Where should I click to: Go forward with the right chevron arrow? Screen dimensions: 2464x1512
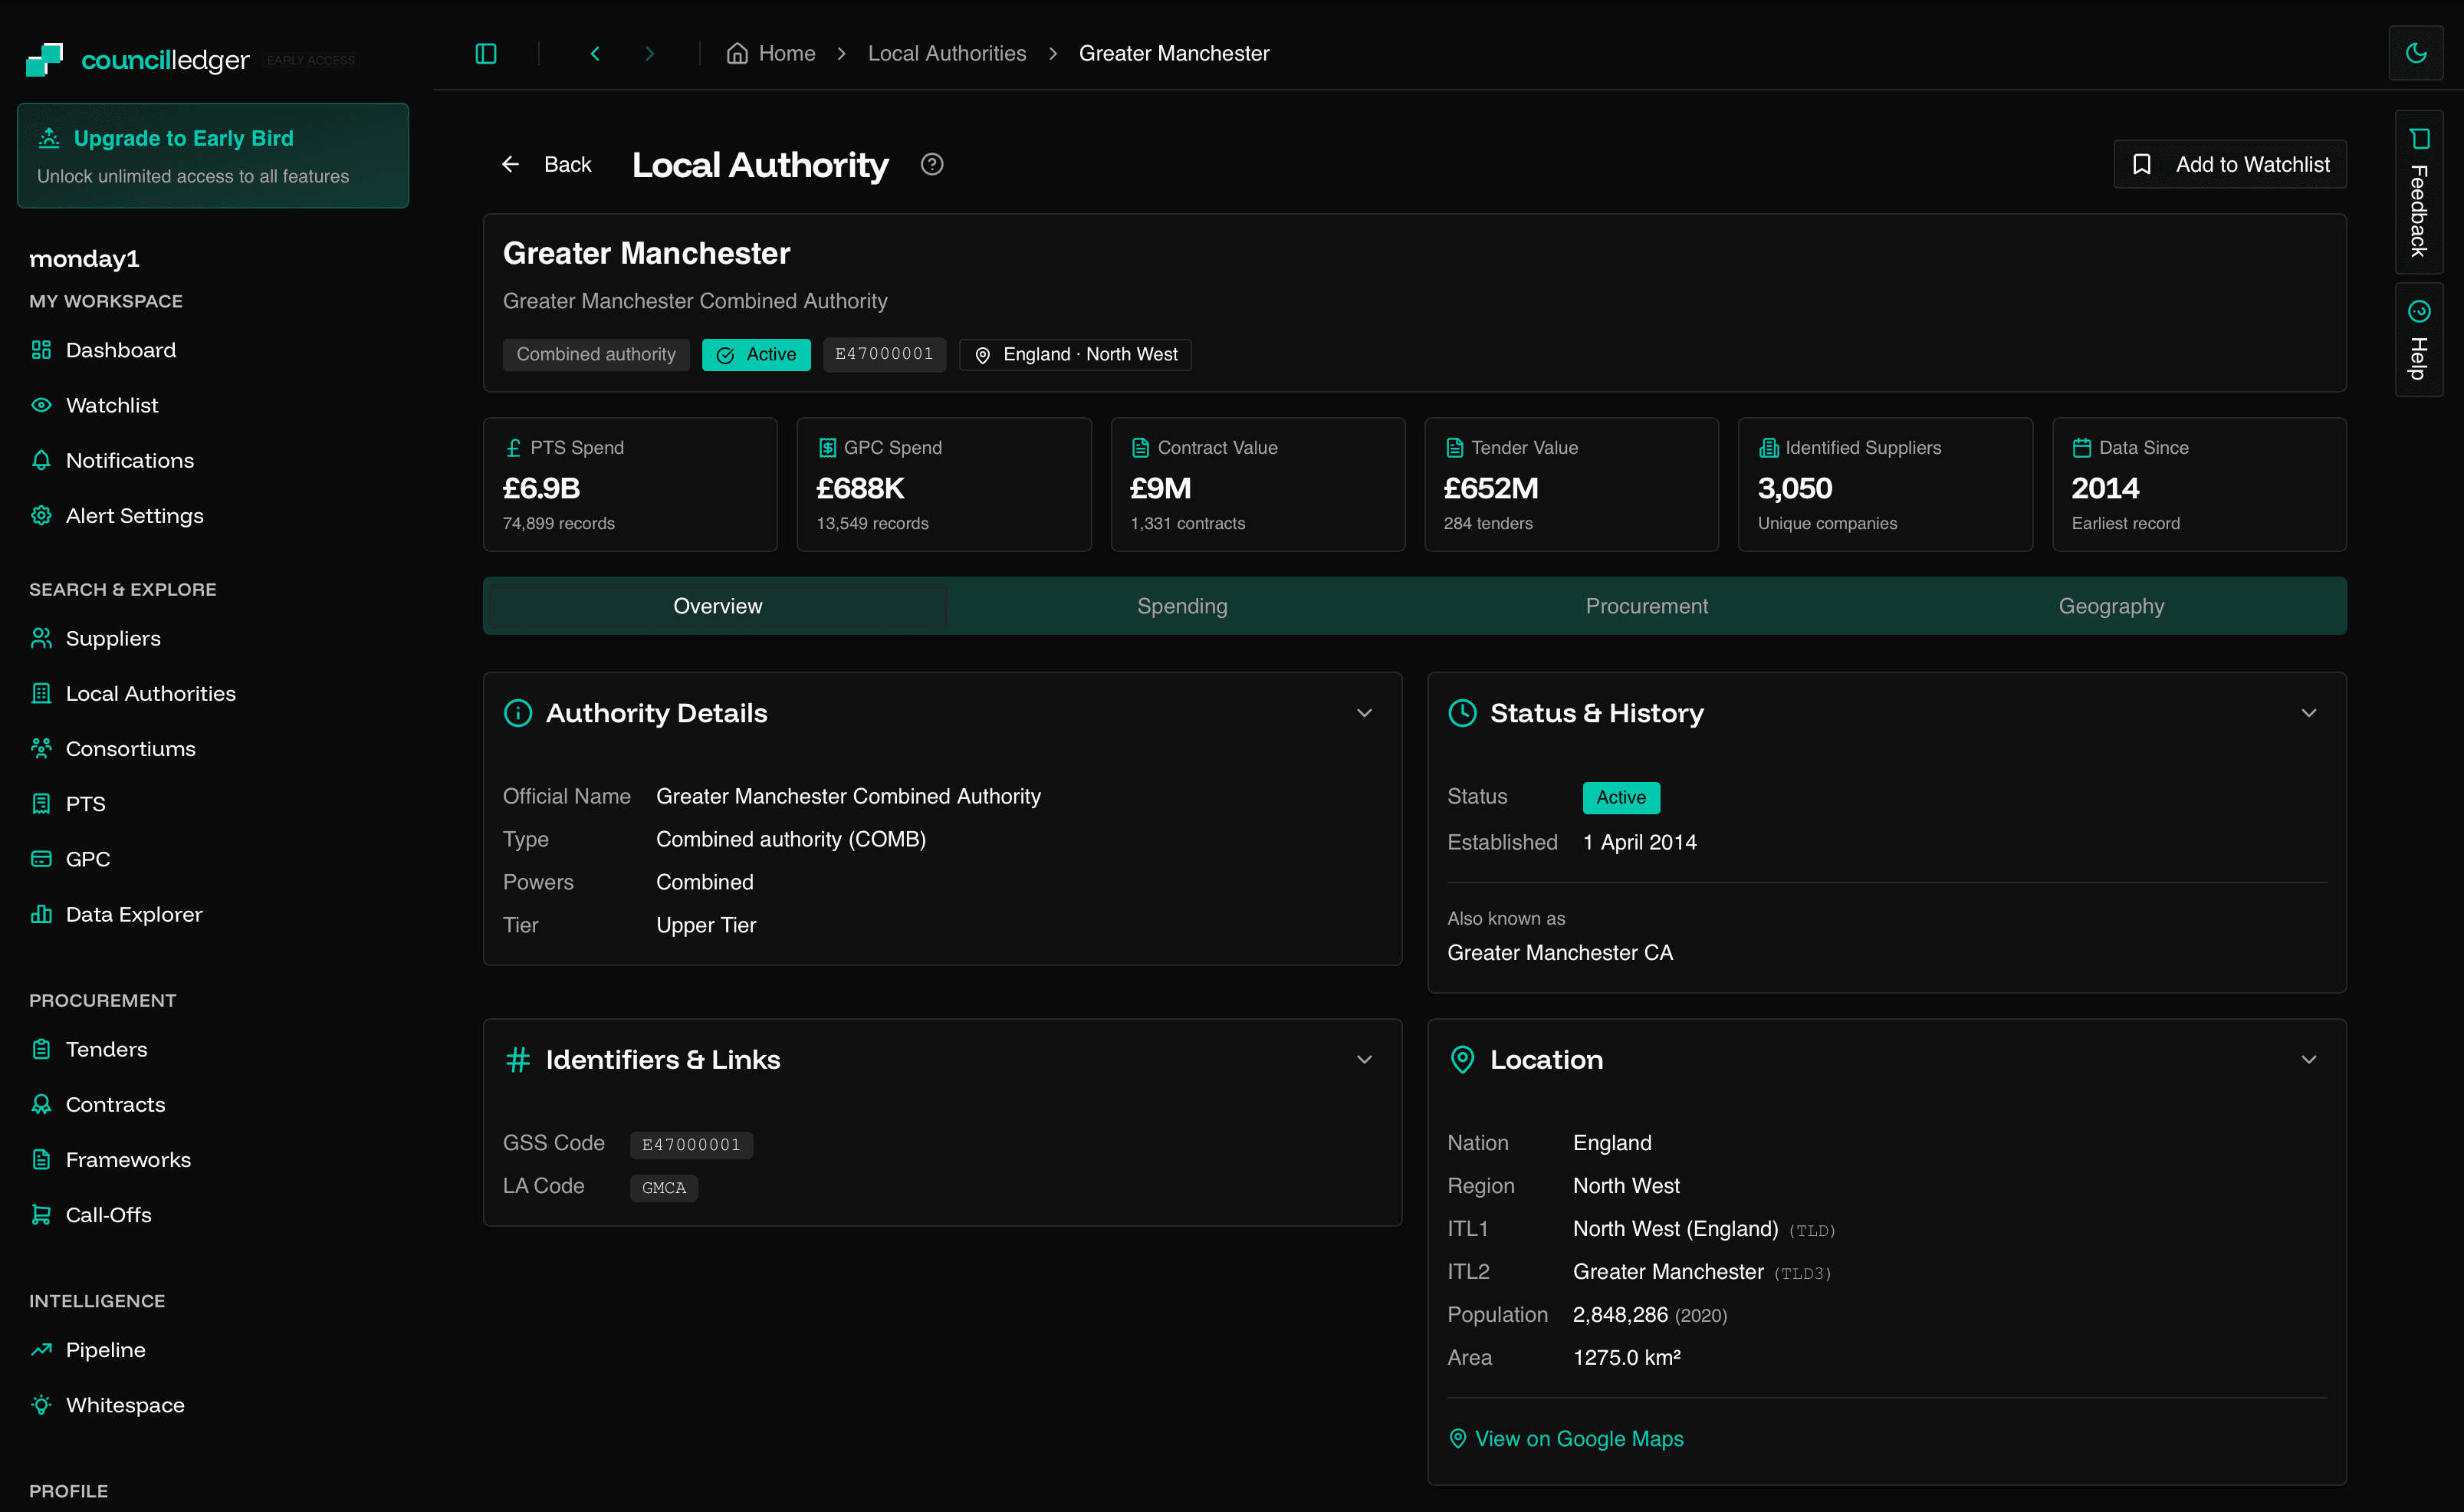(650, 53)
